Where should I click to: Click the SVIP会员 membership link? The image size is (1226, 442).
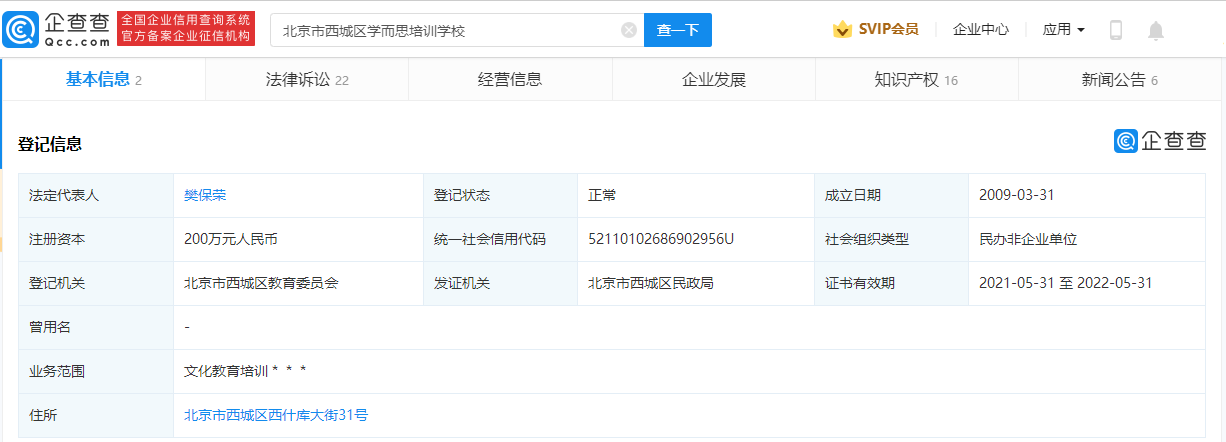tap(888, 30)
